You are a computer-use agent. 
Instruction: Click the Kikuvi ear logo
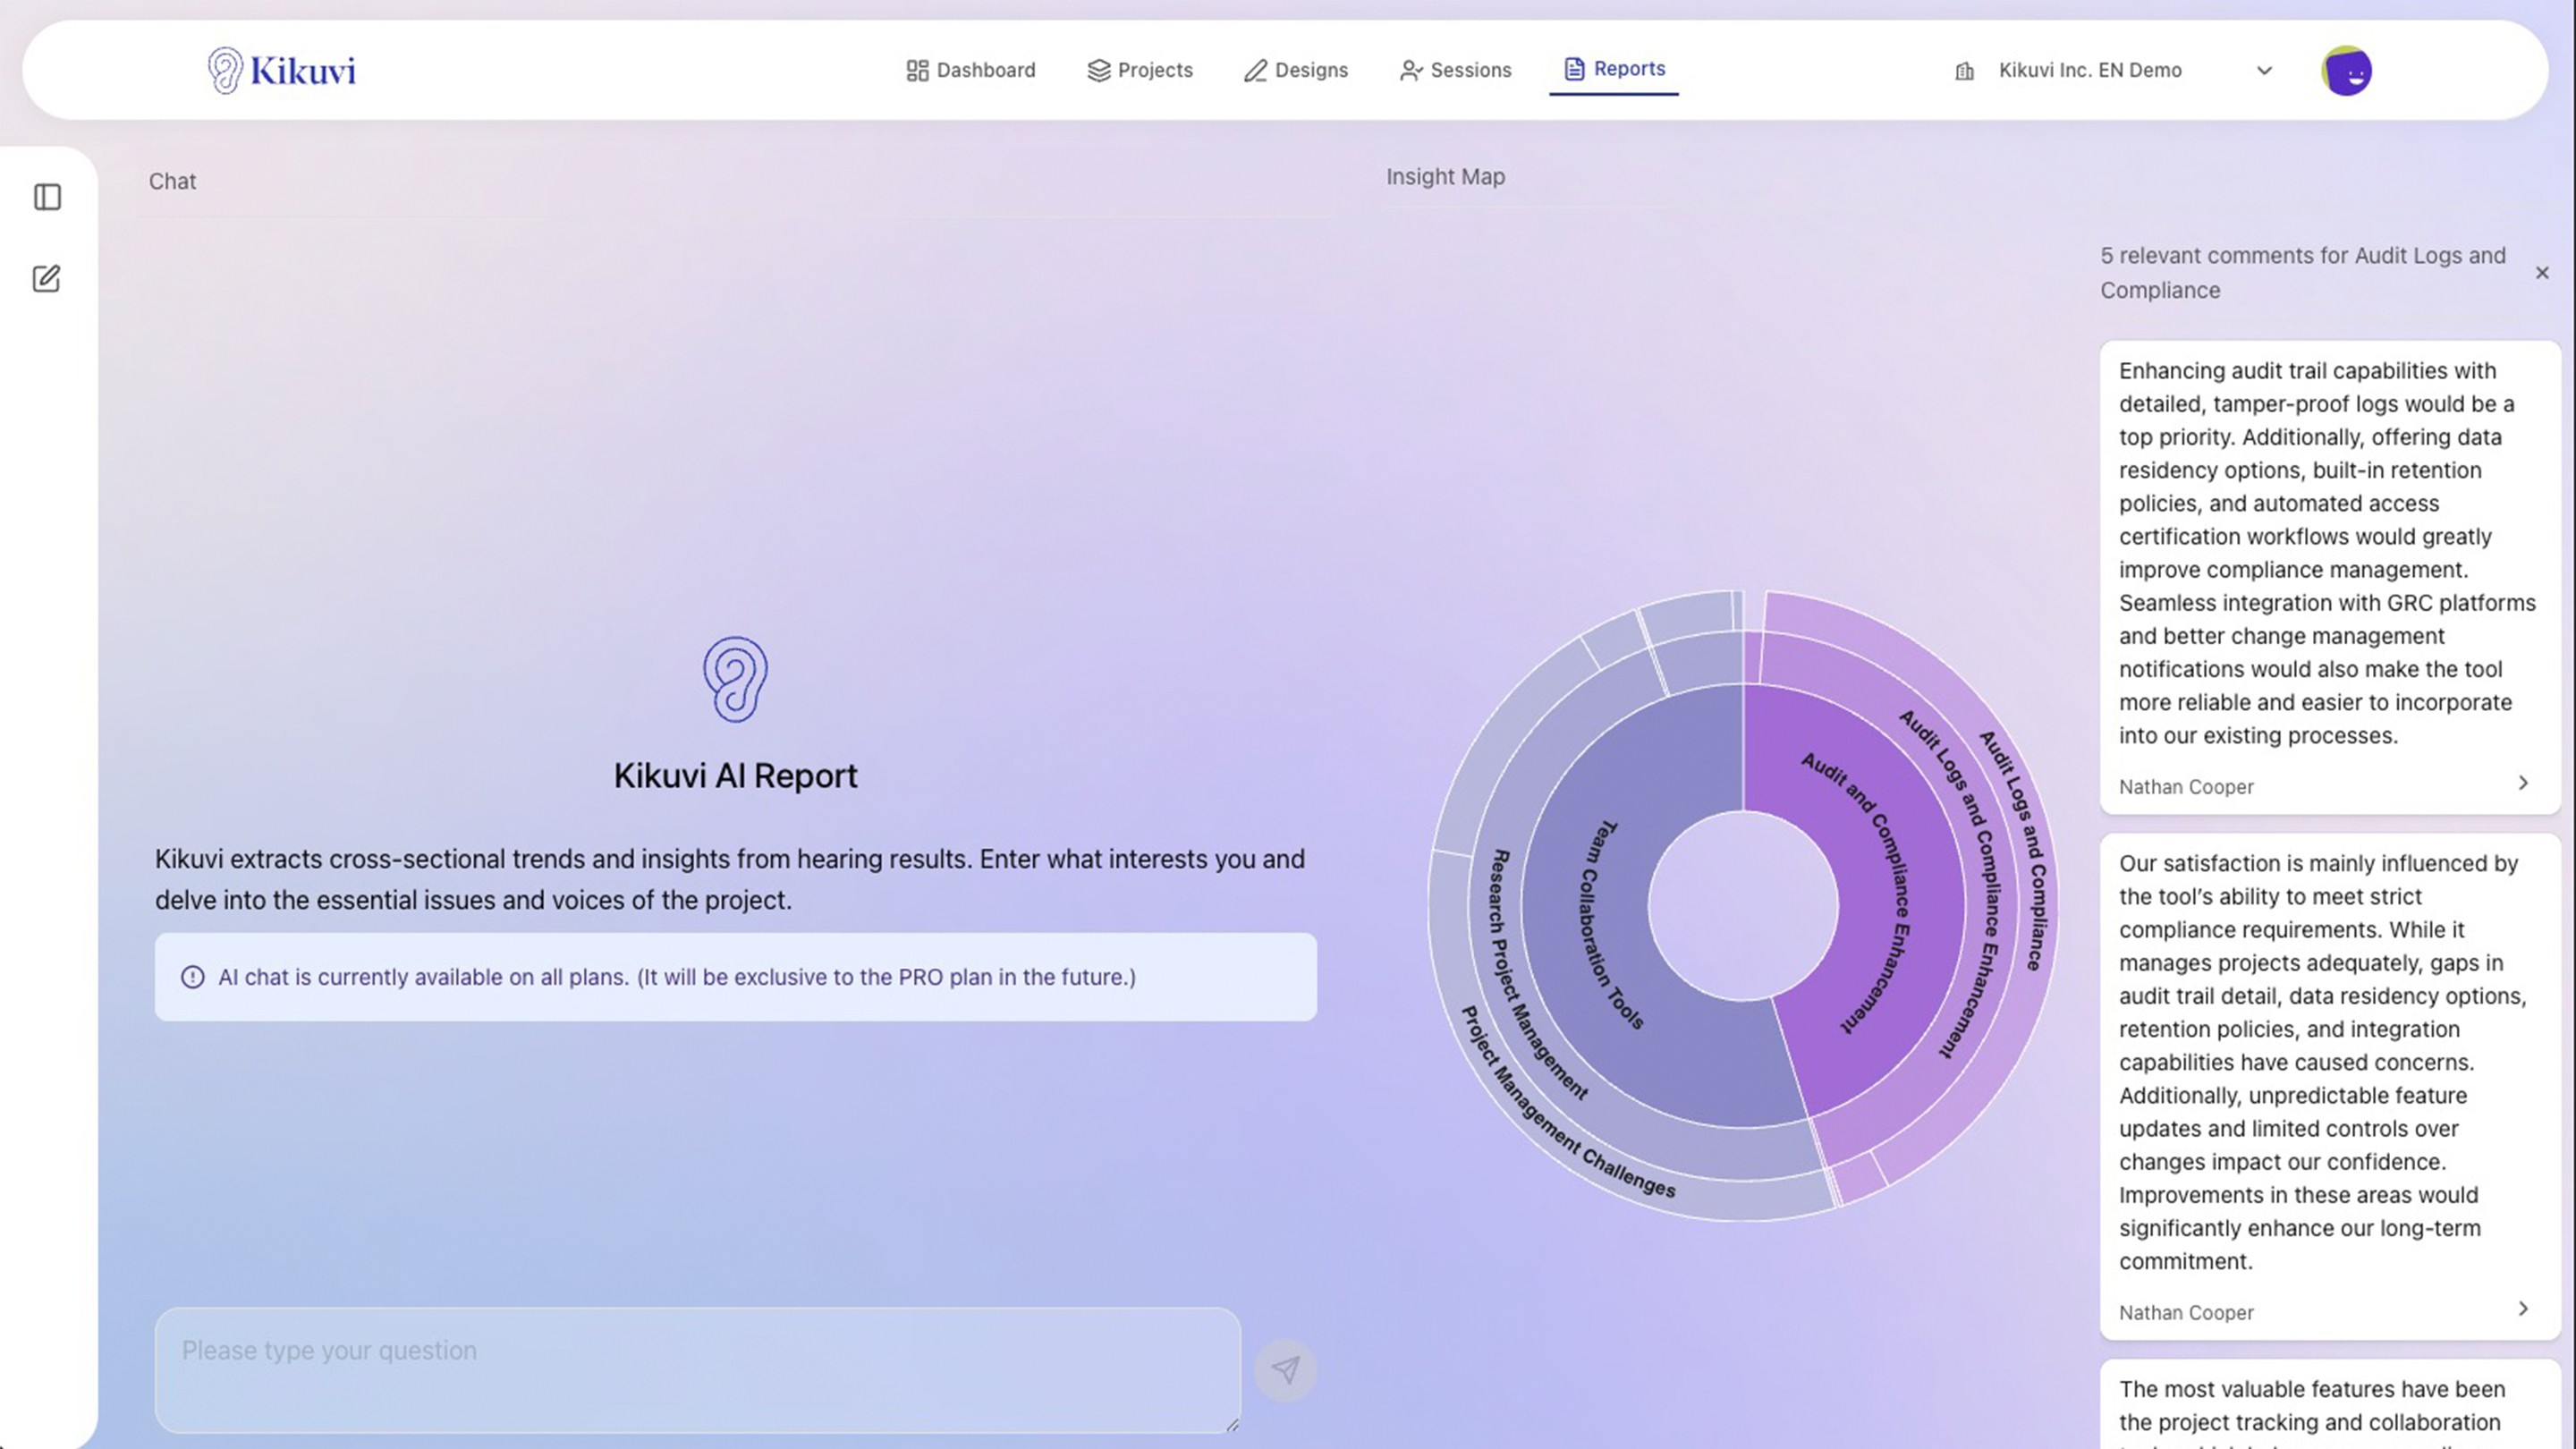(225, 70)
